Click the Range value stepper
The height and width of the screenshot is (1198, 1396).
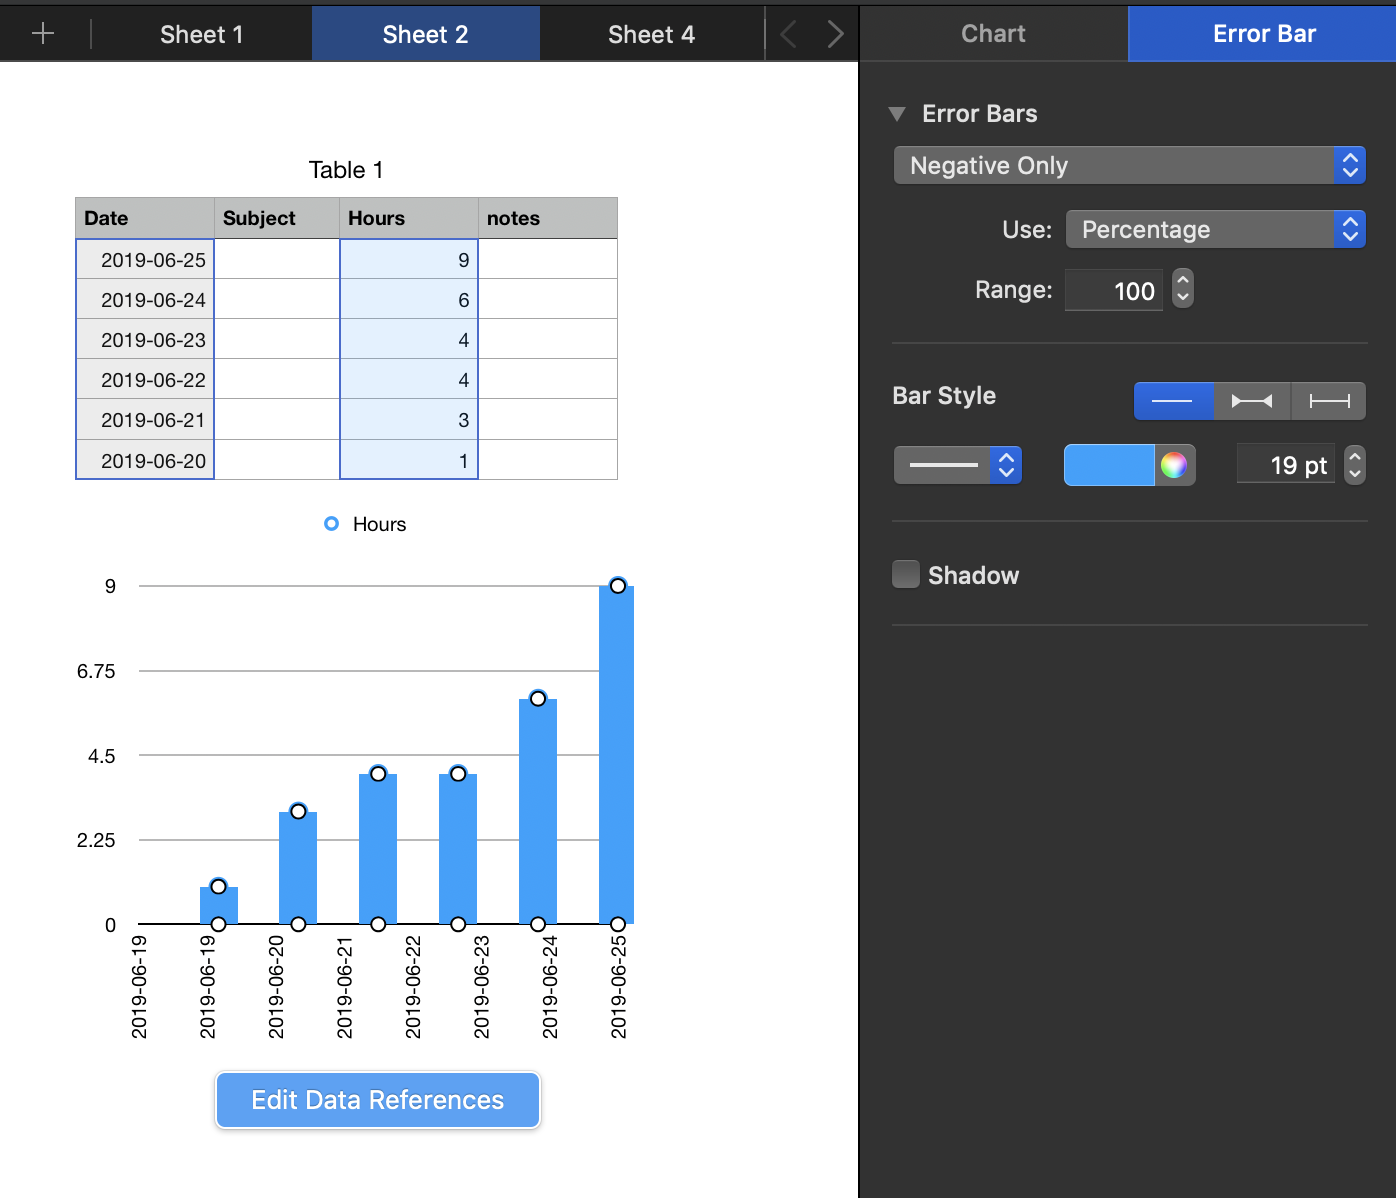point(1183,289)
